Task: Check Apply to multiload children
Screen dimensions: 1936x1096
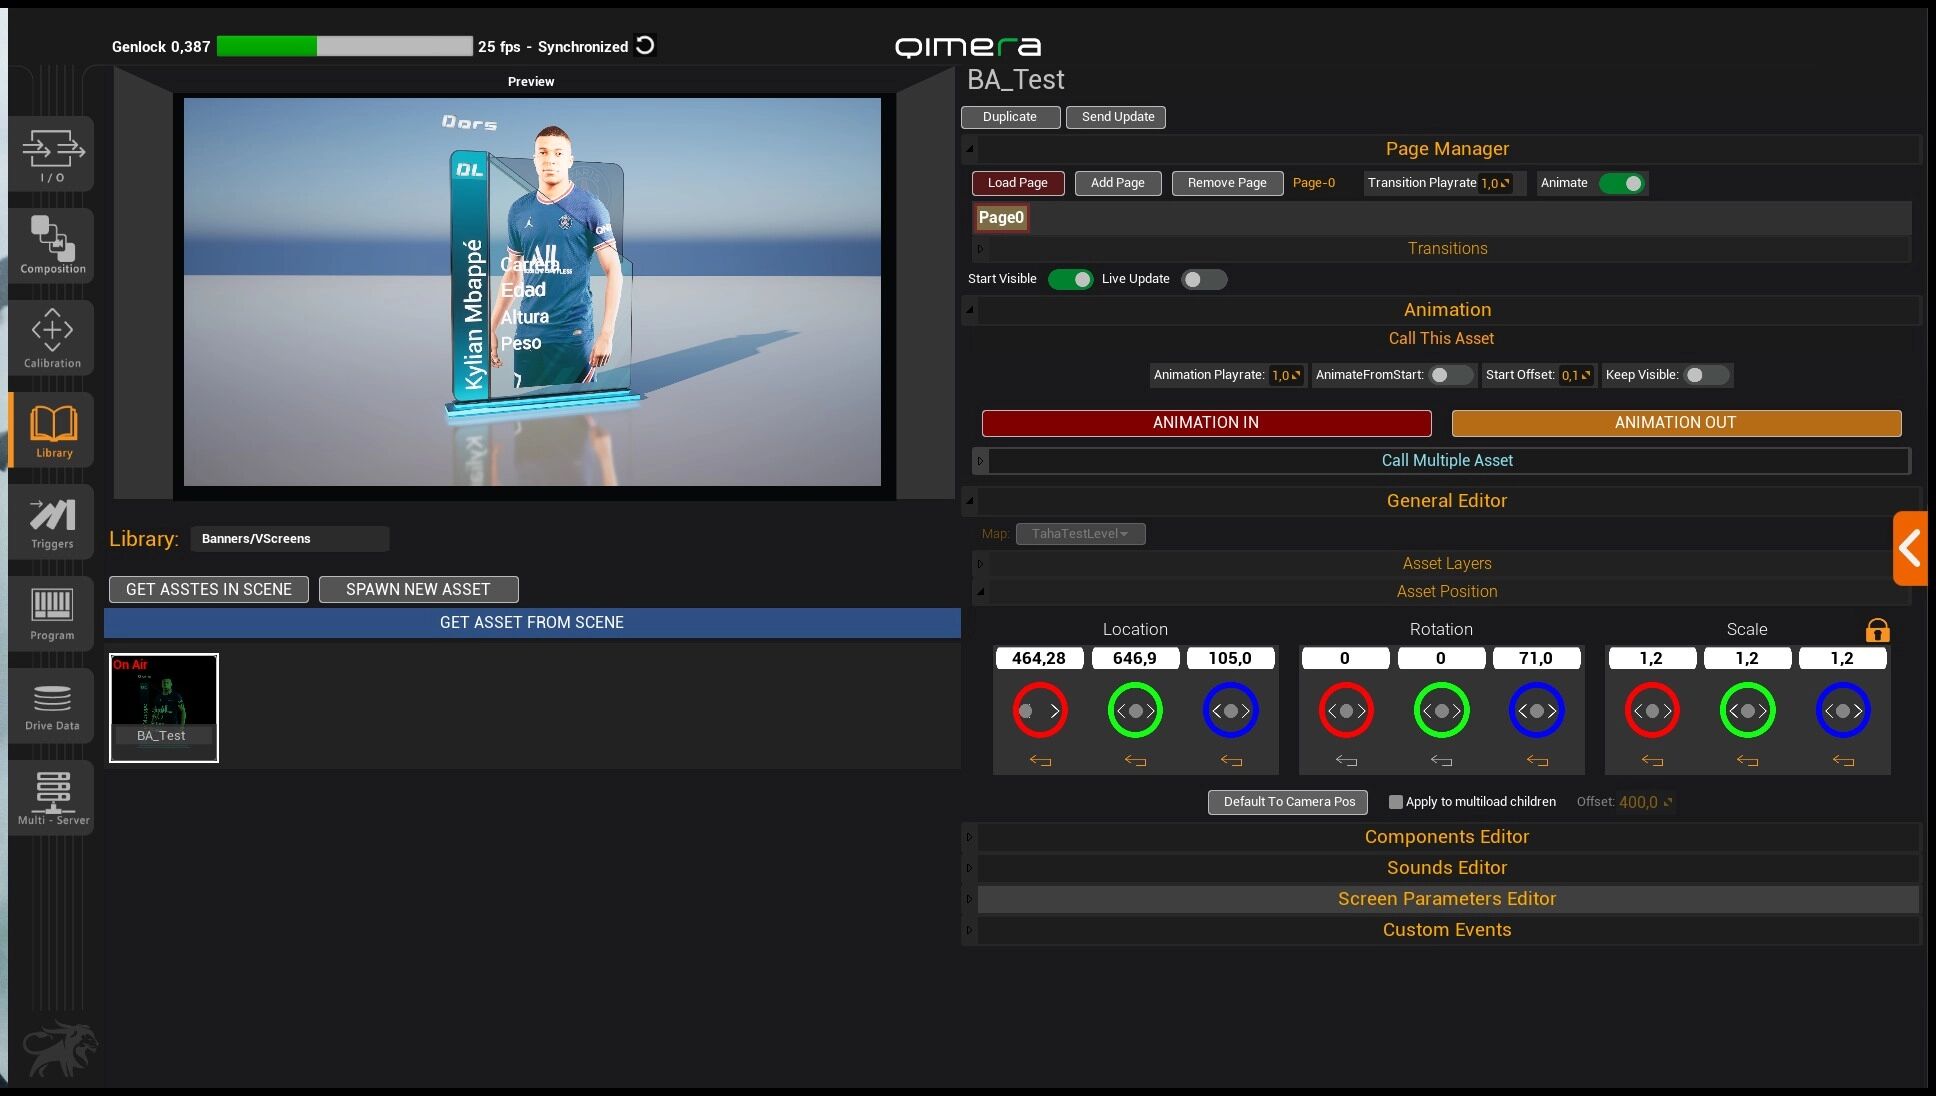Action: (1396, 802)
